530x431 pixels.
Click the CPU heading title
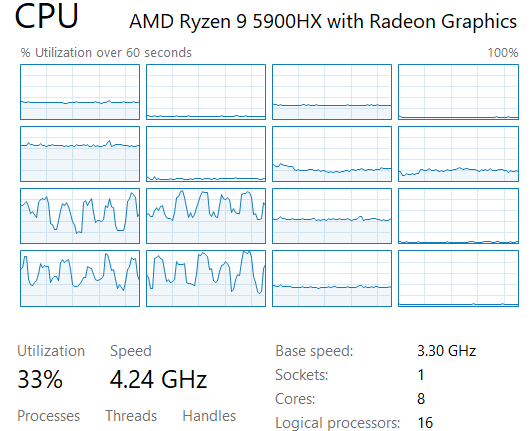pos(47,16)
